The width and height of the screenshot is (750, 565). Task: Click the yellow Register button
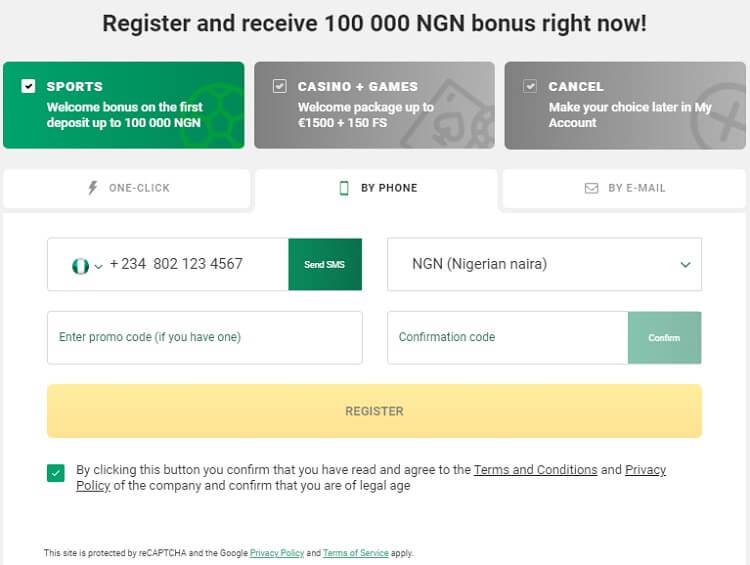pyautogui.click(x=375, y=411)
